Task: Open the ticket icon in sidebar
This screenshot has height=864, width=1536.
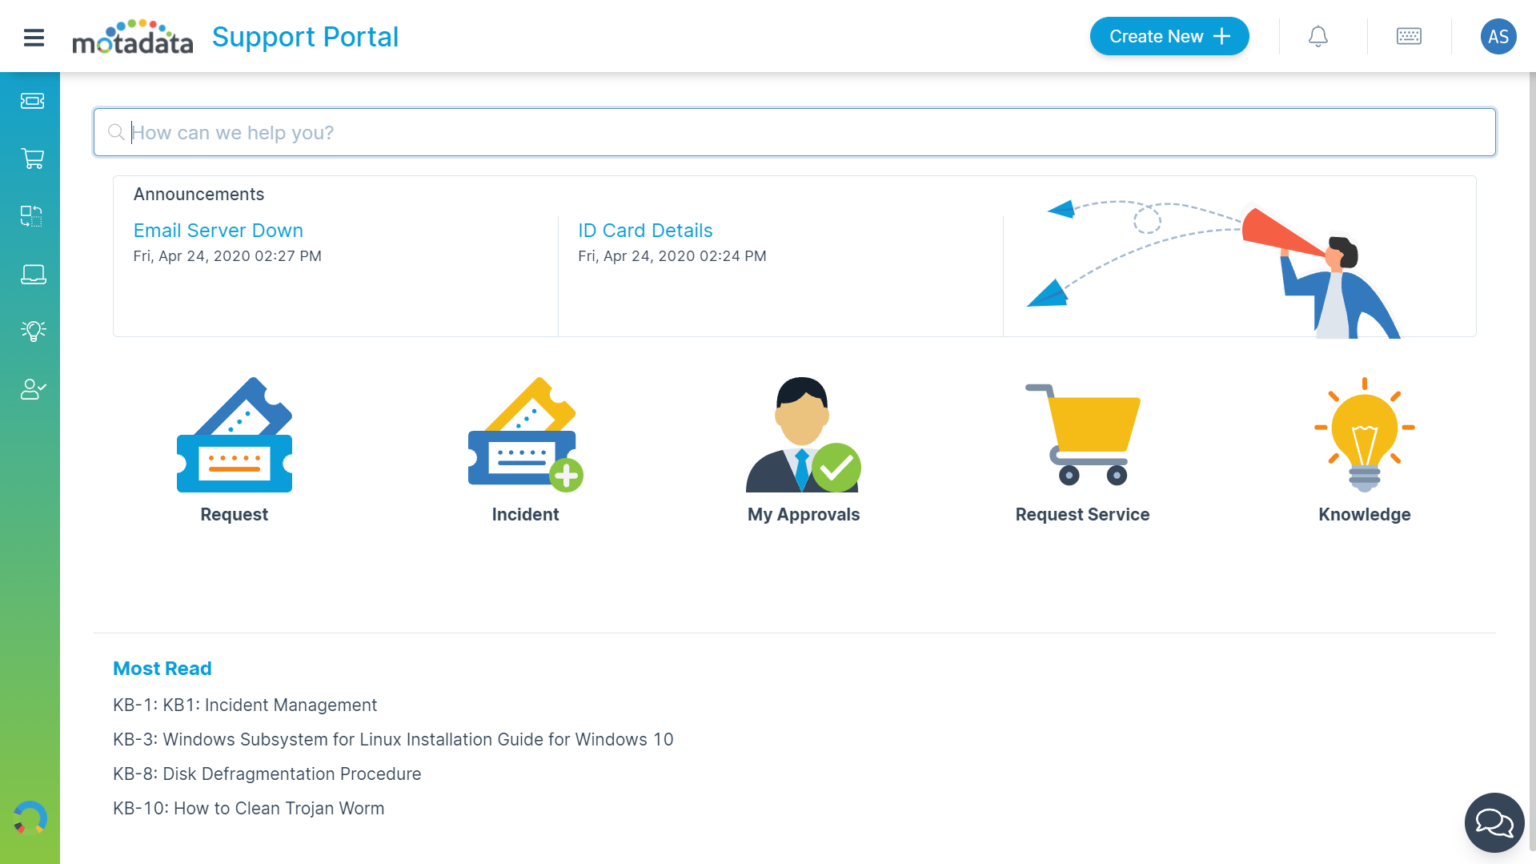Action: tap(32, 101)
